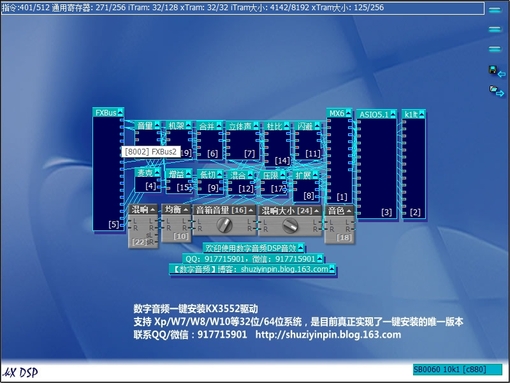
Task: Click the triangle icon on the 混响 module
Action: (x=153, y=210)
